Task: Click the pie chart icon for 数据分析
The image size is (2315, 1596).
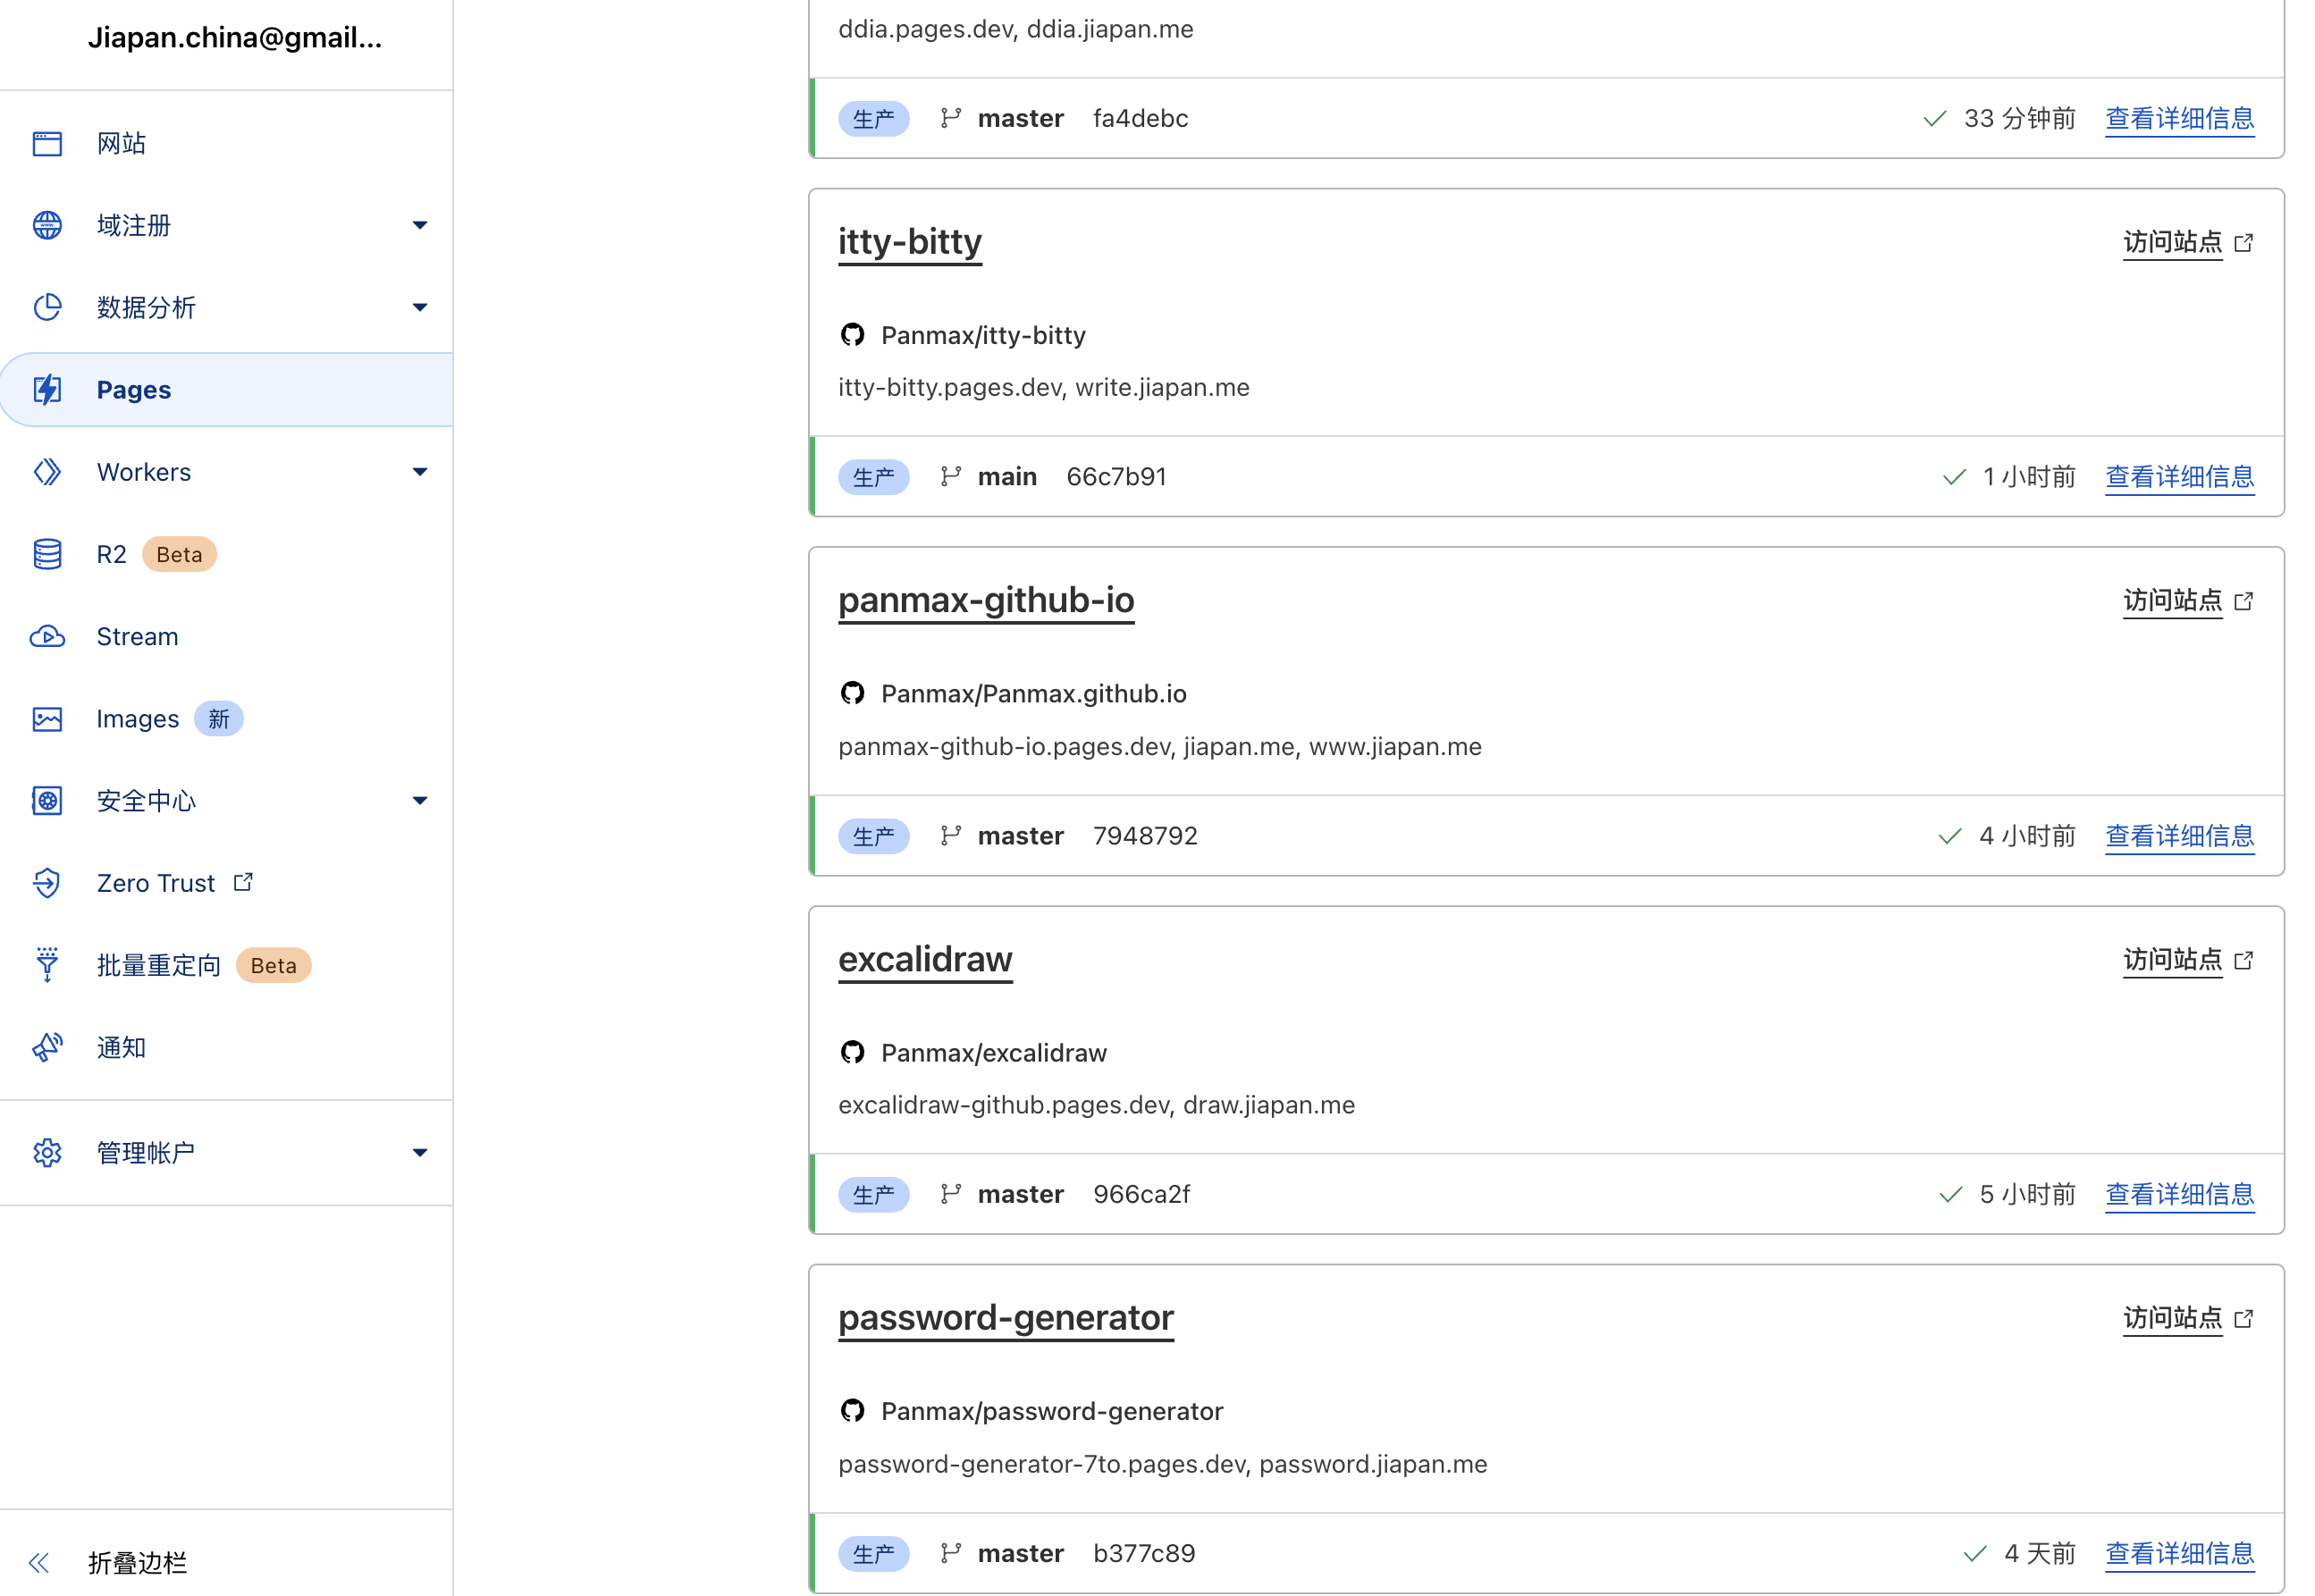Action: point(47,307)
